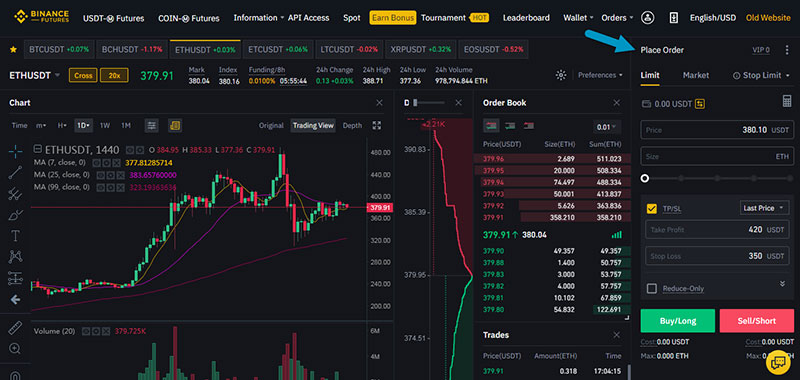
Task: Click the transfer icon next to 0.00 USDT
Action: click(x=699, y=104)
